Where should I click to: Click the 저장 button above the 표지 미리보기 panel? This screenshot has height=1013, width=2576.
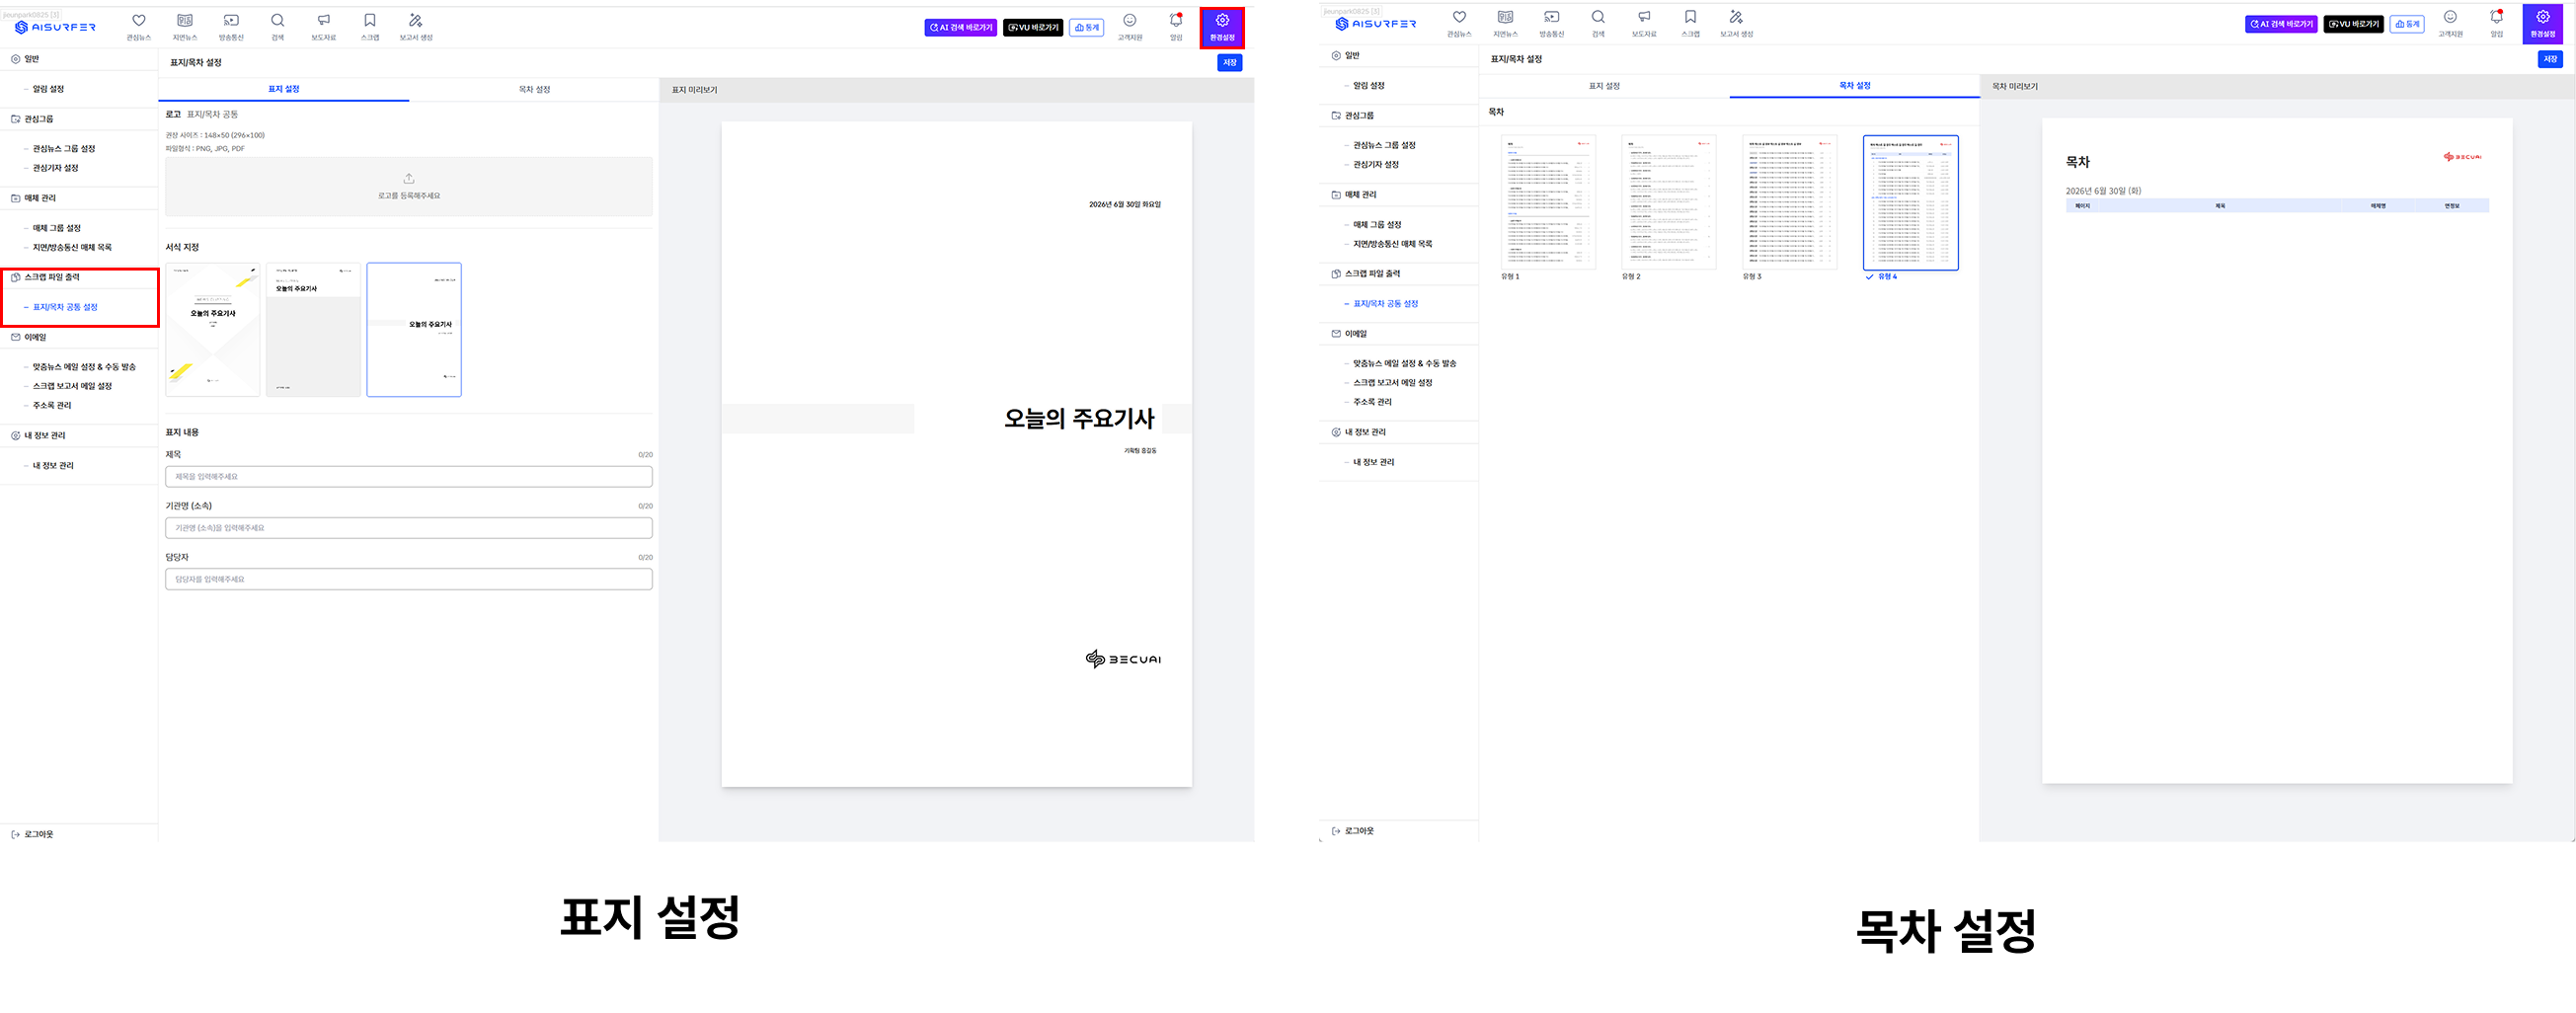tap(1229, 62)
